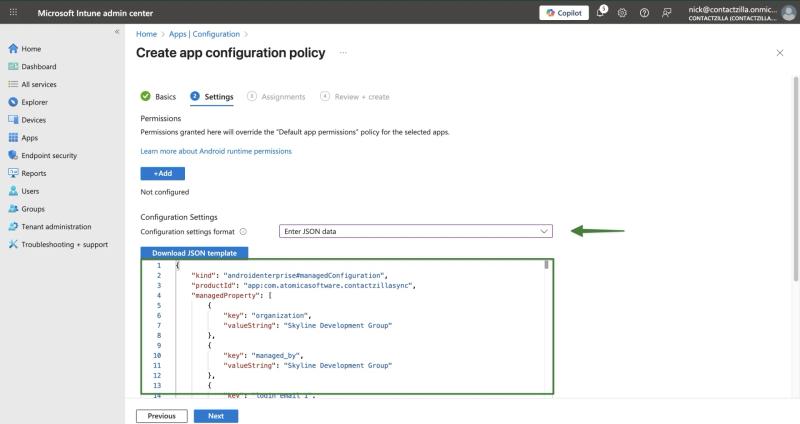800x424 pixels.
Task: Open the feedback person icon
Action: [x=666, y=13]
